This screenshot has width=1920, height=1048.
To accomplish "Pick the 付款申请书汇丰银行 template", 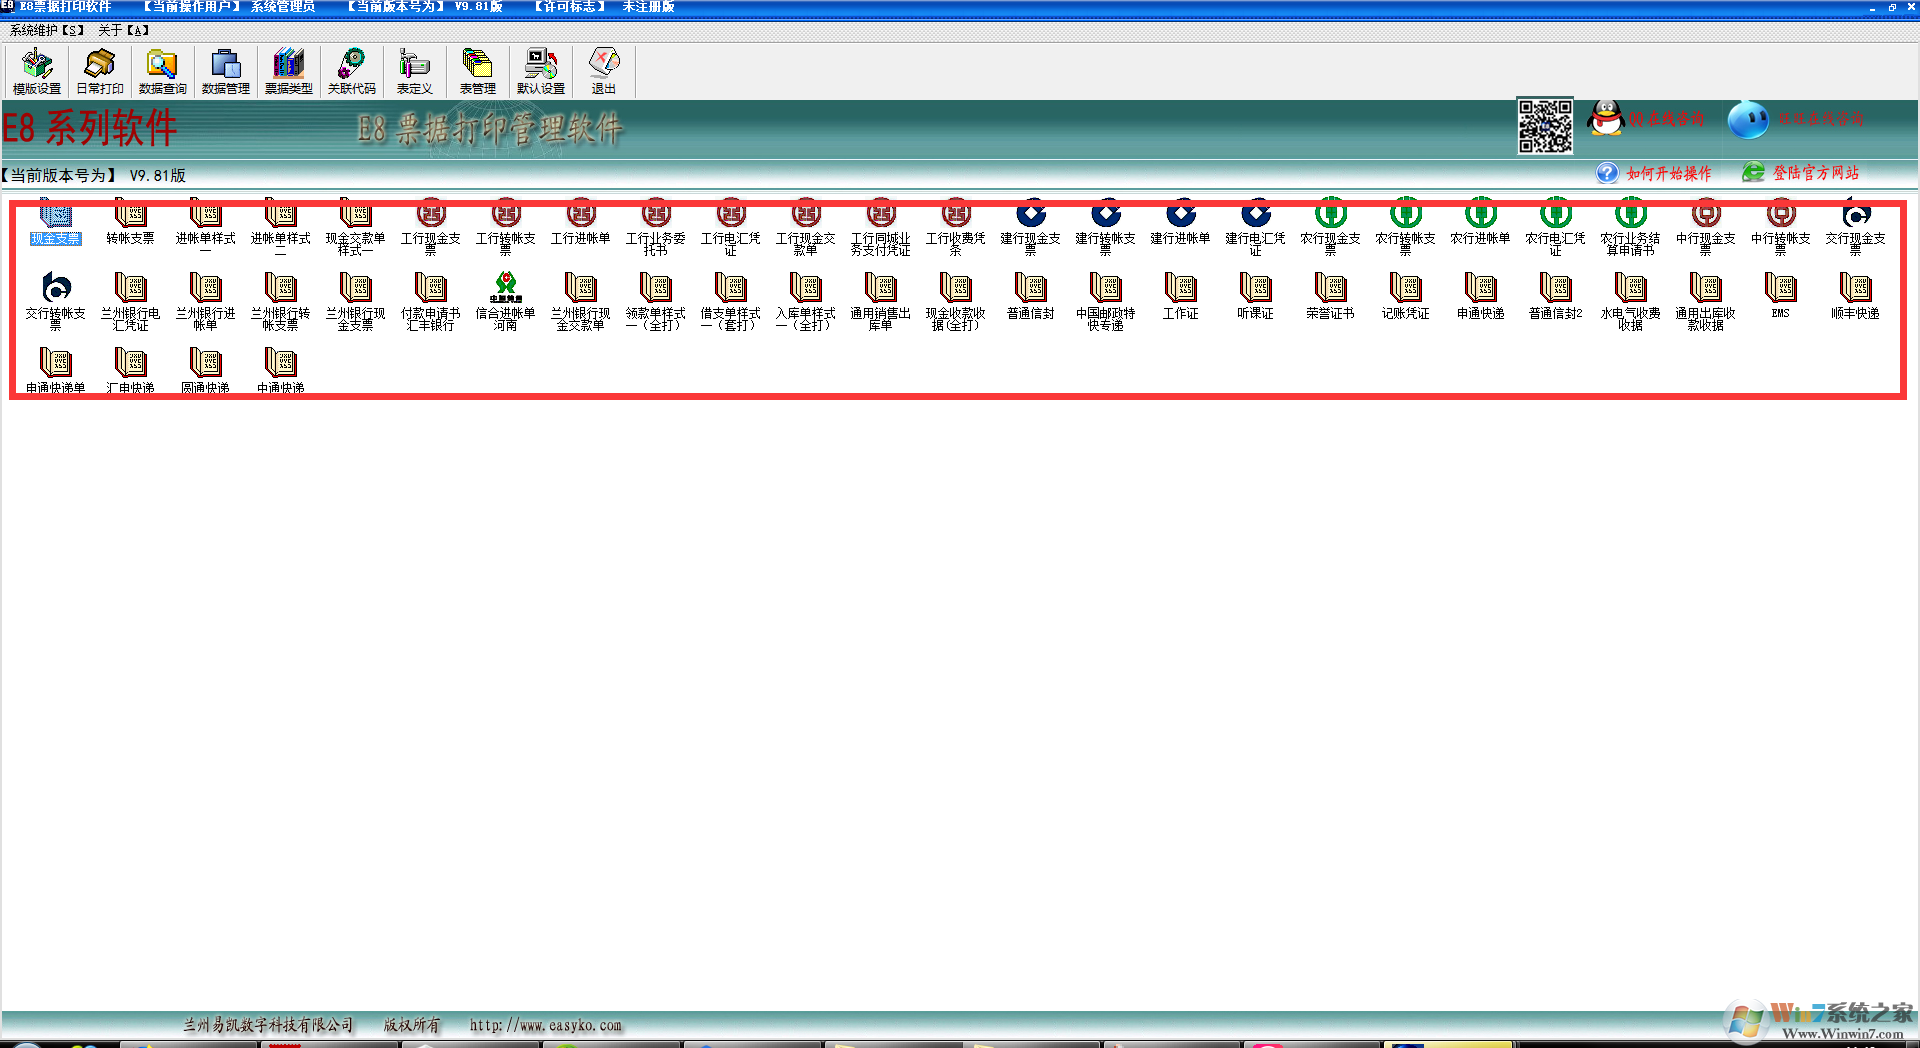I will coord(431,301).
